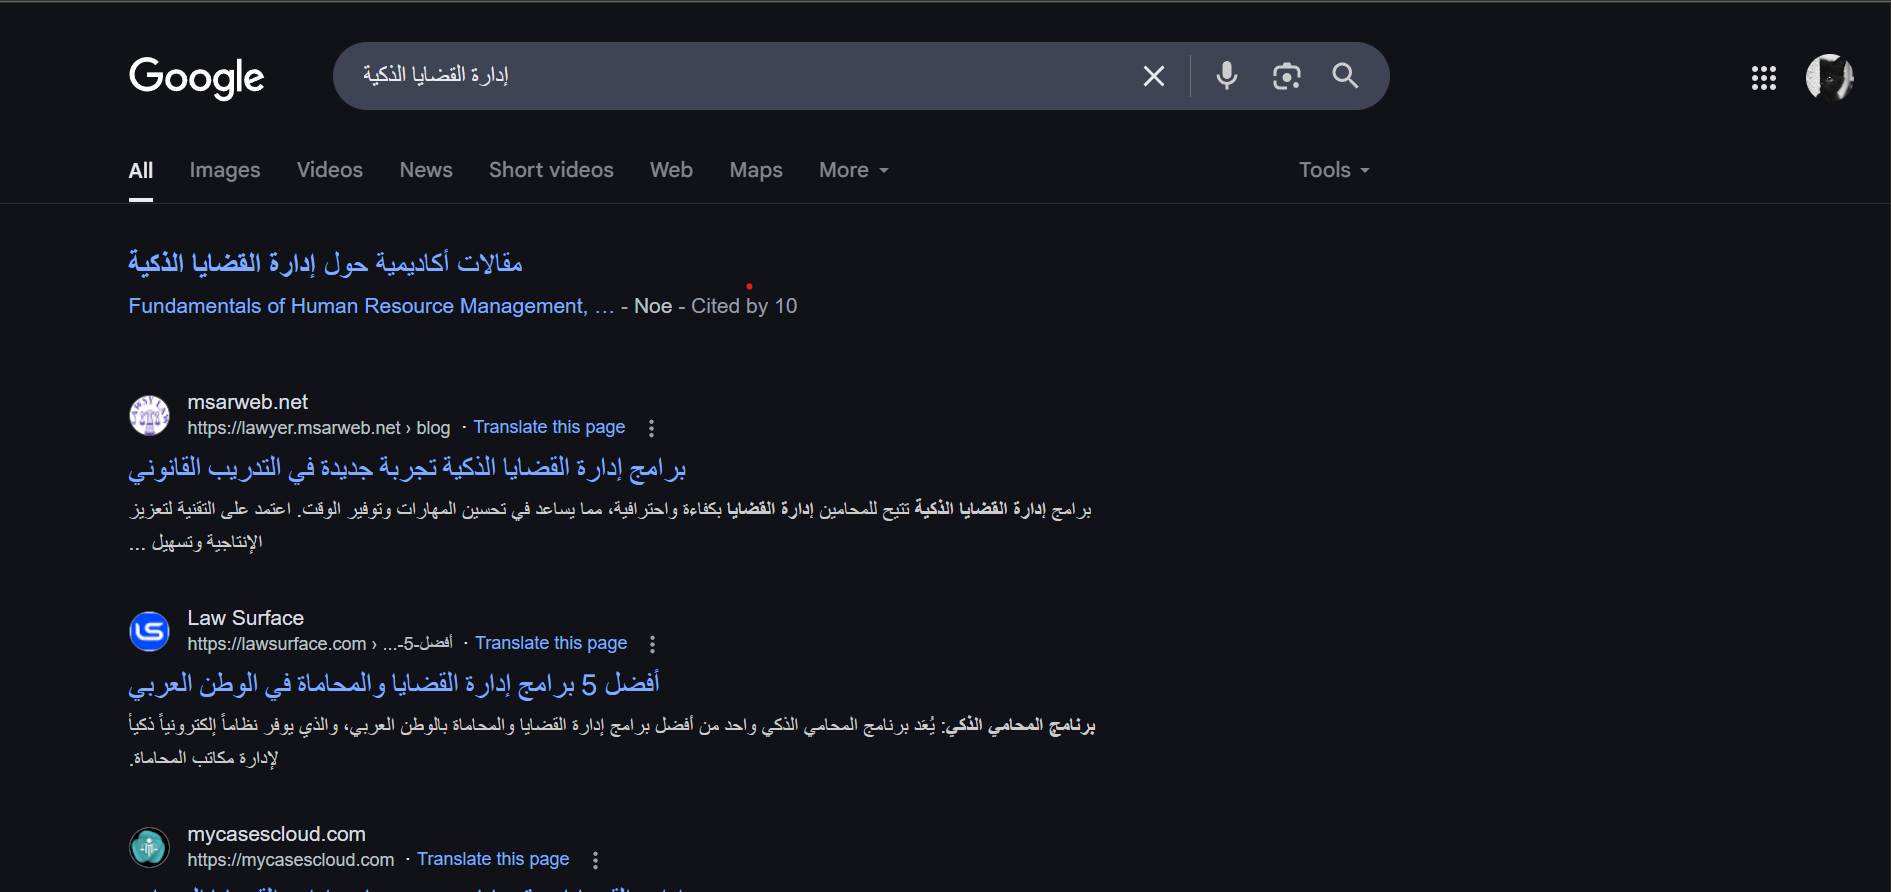1891x892 pixels.
Task: Open three-dot menu for Law Surface result
Action: point(653,644)
